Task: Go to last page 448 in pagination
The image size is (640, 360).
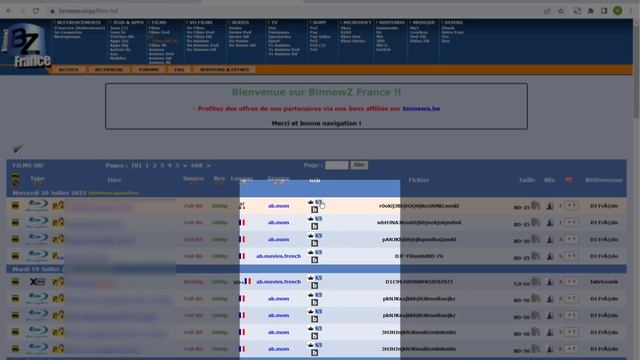Action: click(196, 165)
